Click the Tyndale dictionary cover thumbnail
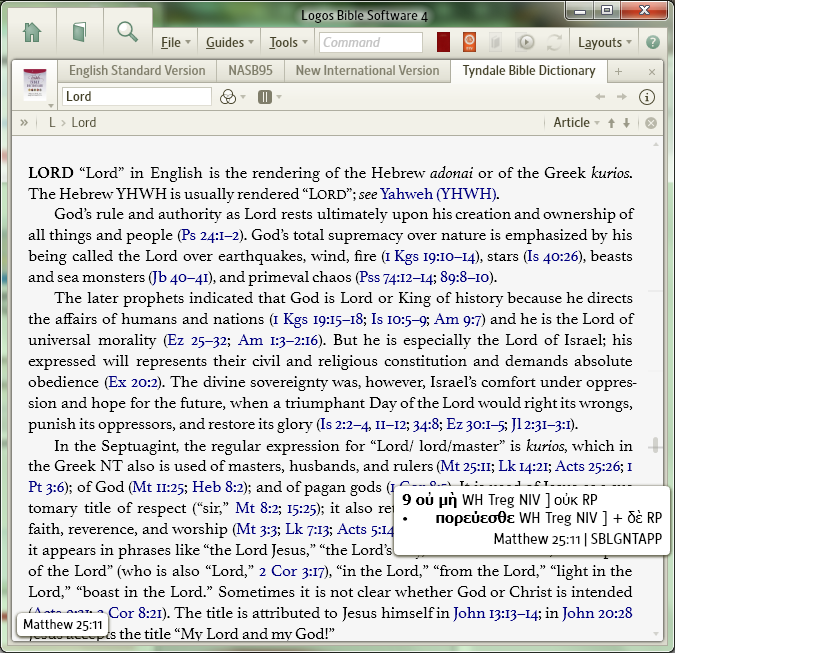Viewport: 819px width, 653px height. click(34, 84)
